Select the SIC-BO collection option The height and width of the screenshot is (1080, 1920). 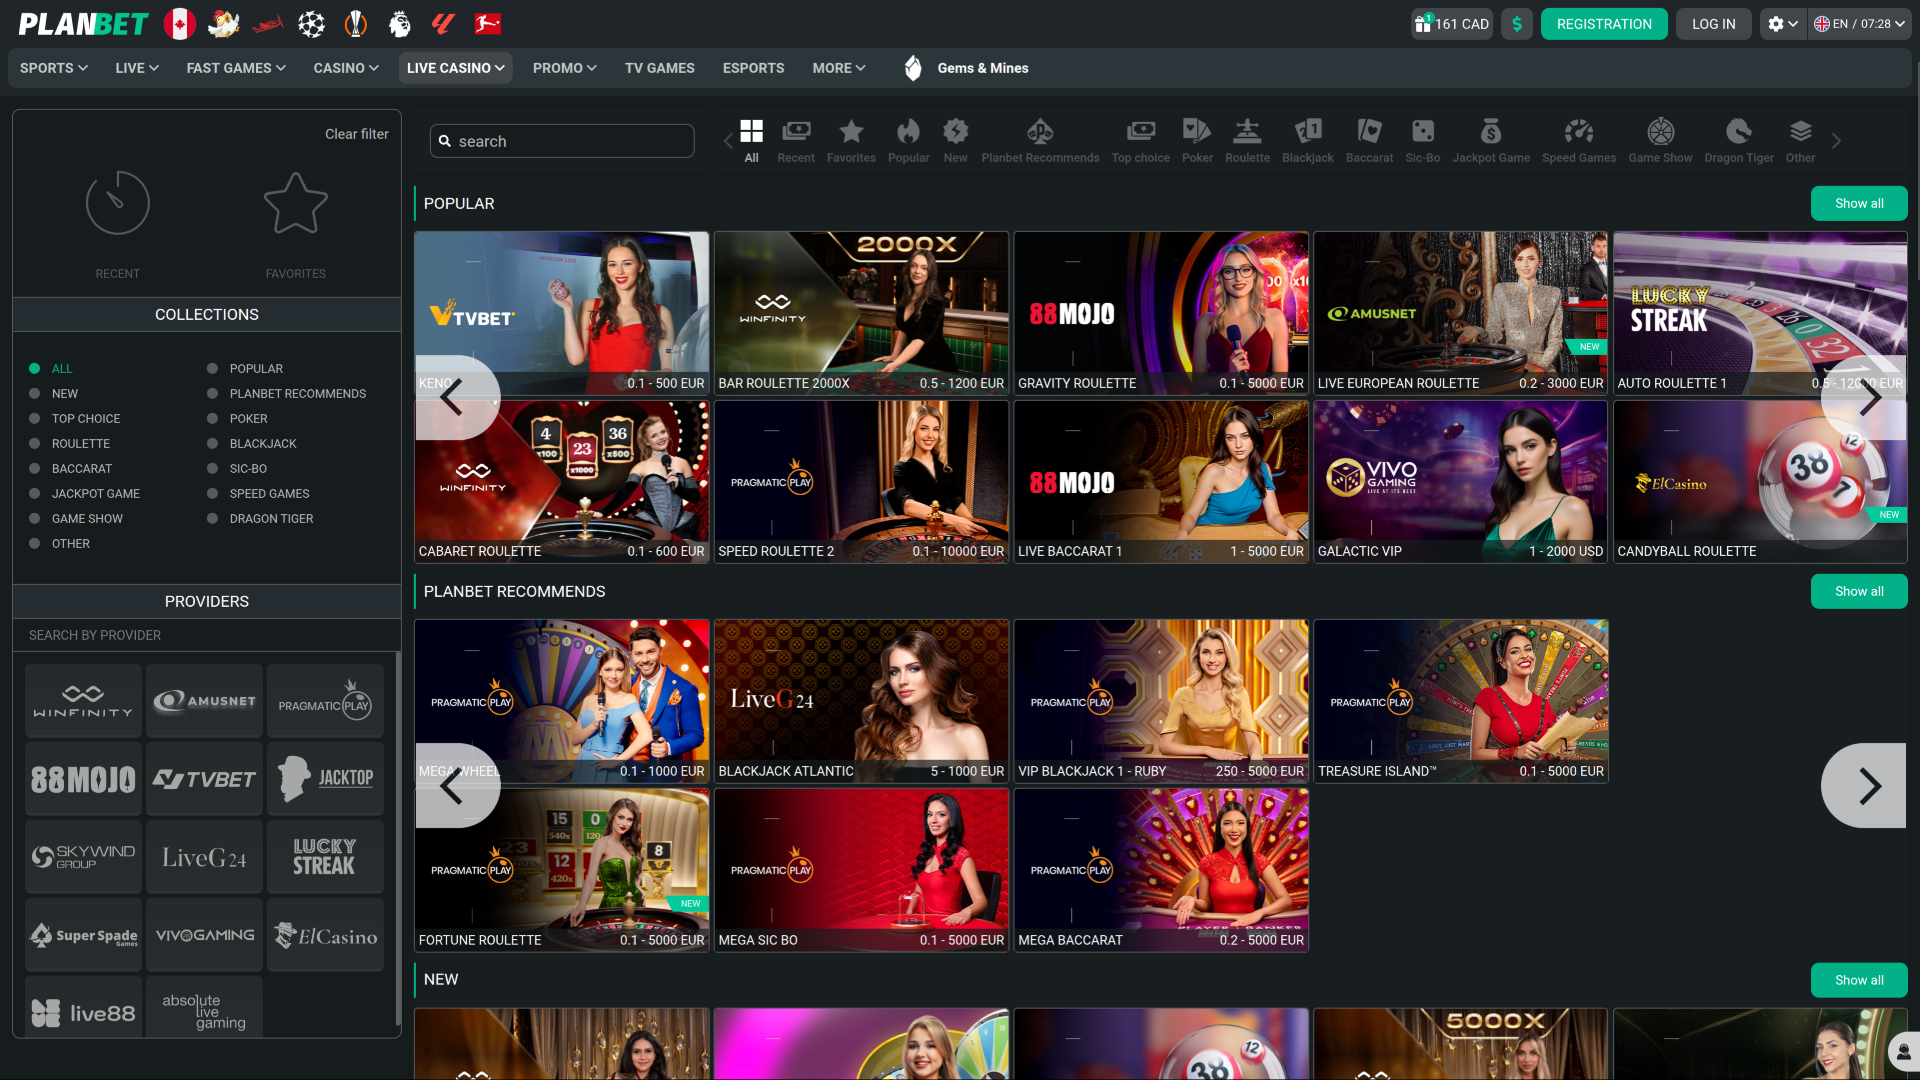(x=211, y=468)
